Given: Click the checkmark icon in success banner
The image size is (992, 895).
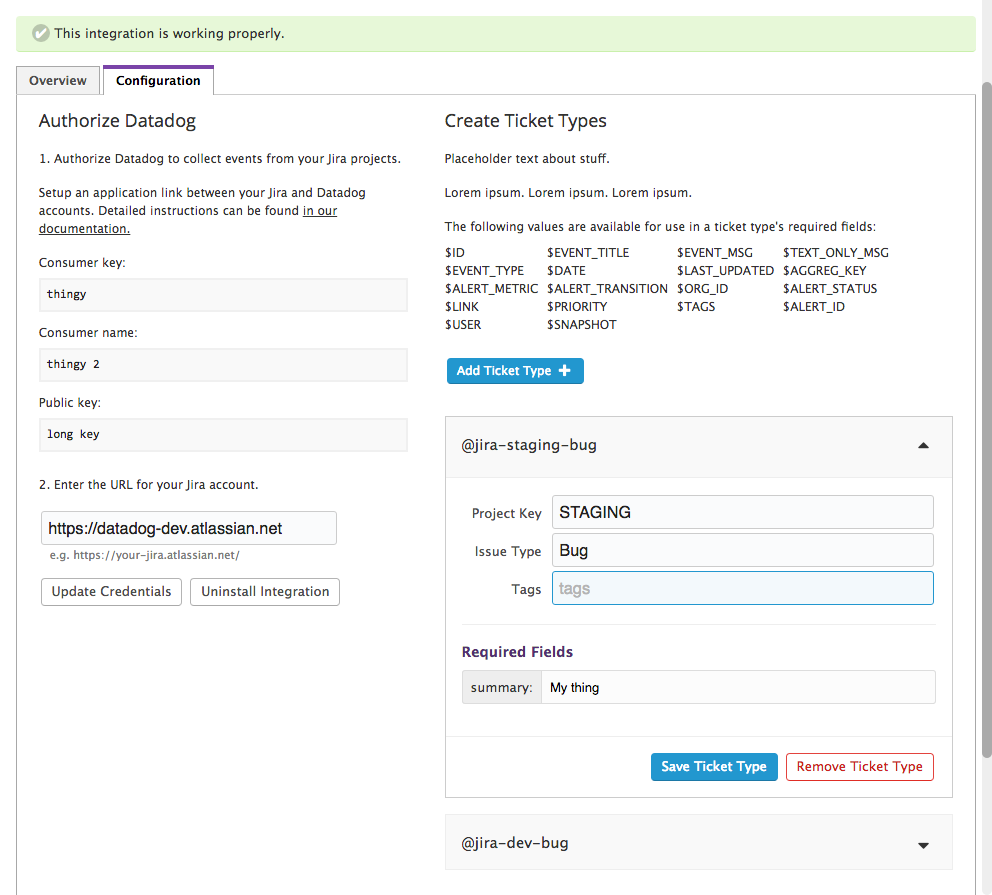Looking at the screenshot, I should [x=39, y=33].
